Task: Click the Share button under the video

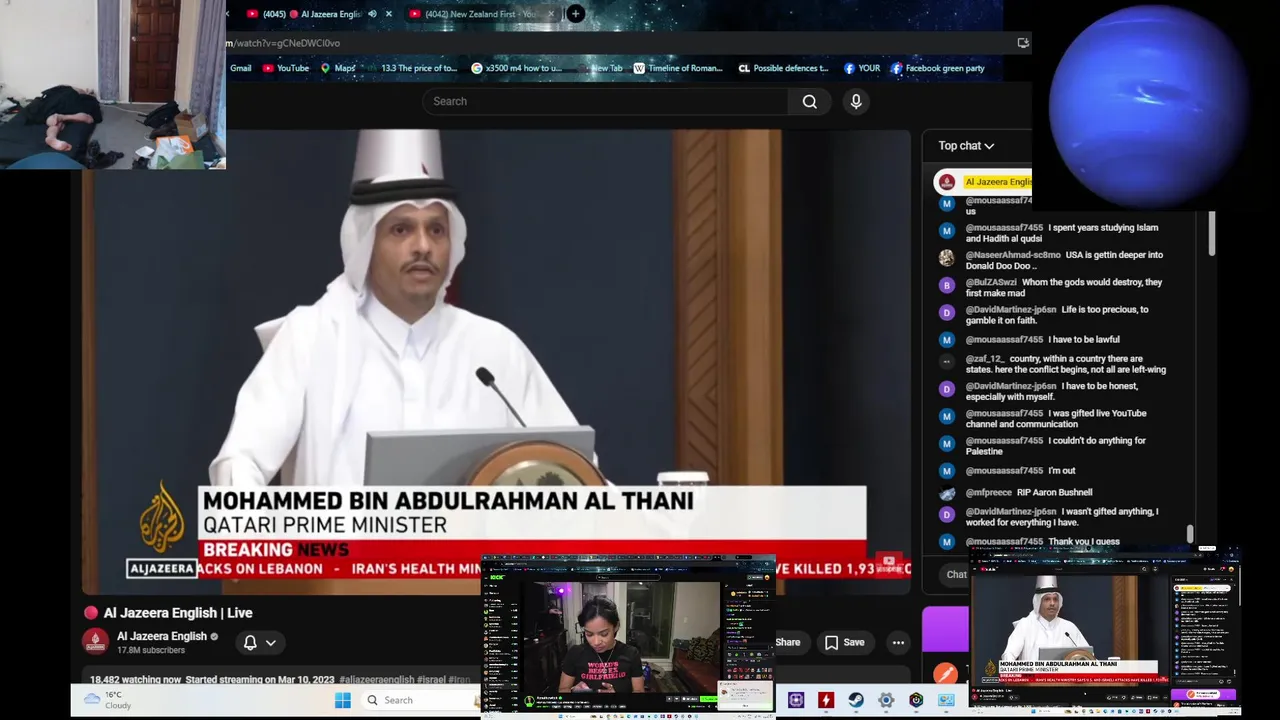Action: pyautogui.click(x=787, y=643)
